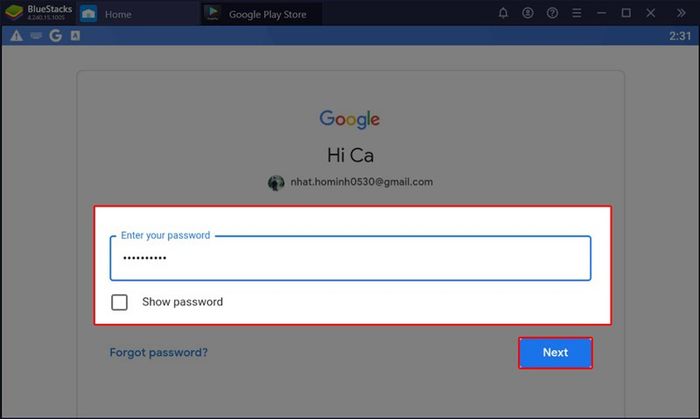Click the nhat.hominh0530@gmail.com account address
Screen dimensions: 700x419
click(362, 182)
